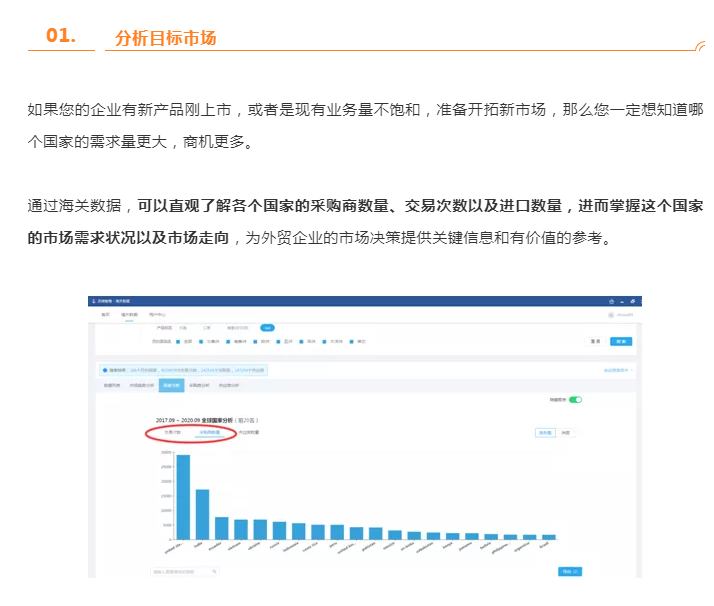Switch to the 数据列表 tab
714x606 pixels.
point(112,385)
